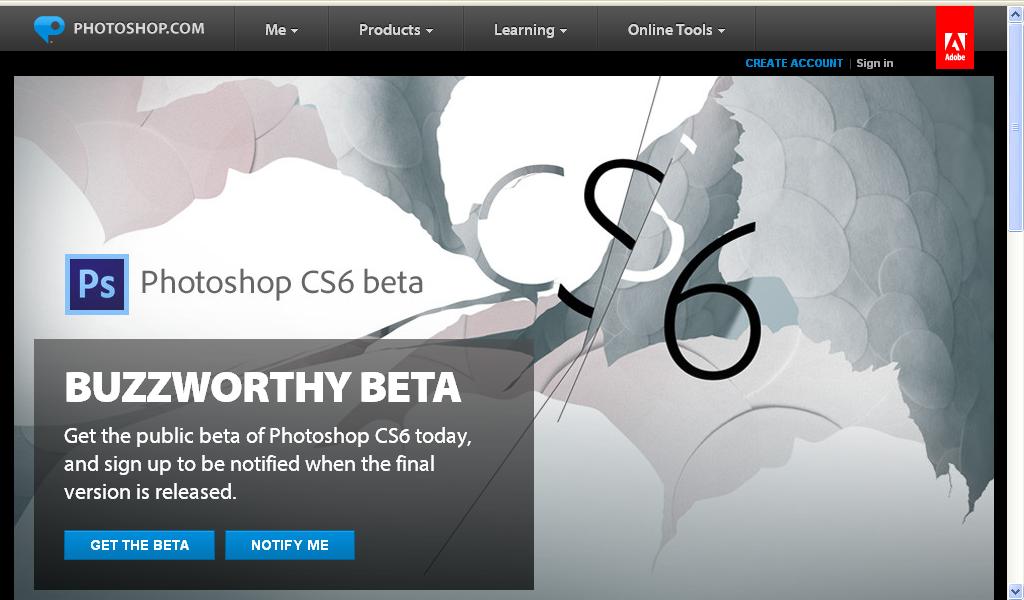Viewport: 1024px width, 600px height.
Task: Click the vertical scrollbar thumb
Action: tap(1016, 127)
